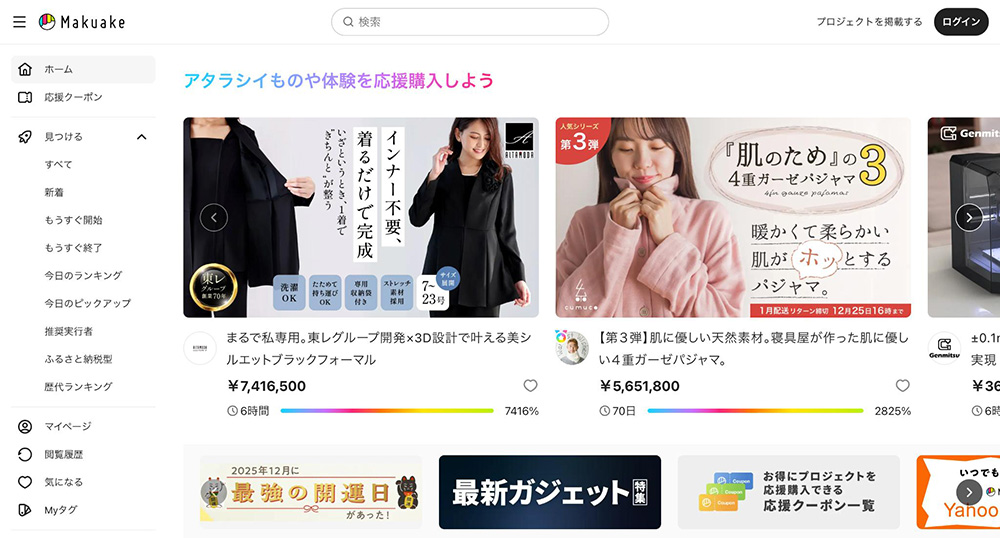Select もうすぐ終了 in sidebar
The height and width of the screenshot is (538, 1000).
tap(73, 247)
